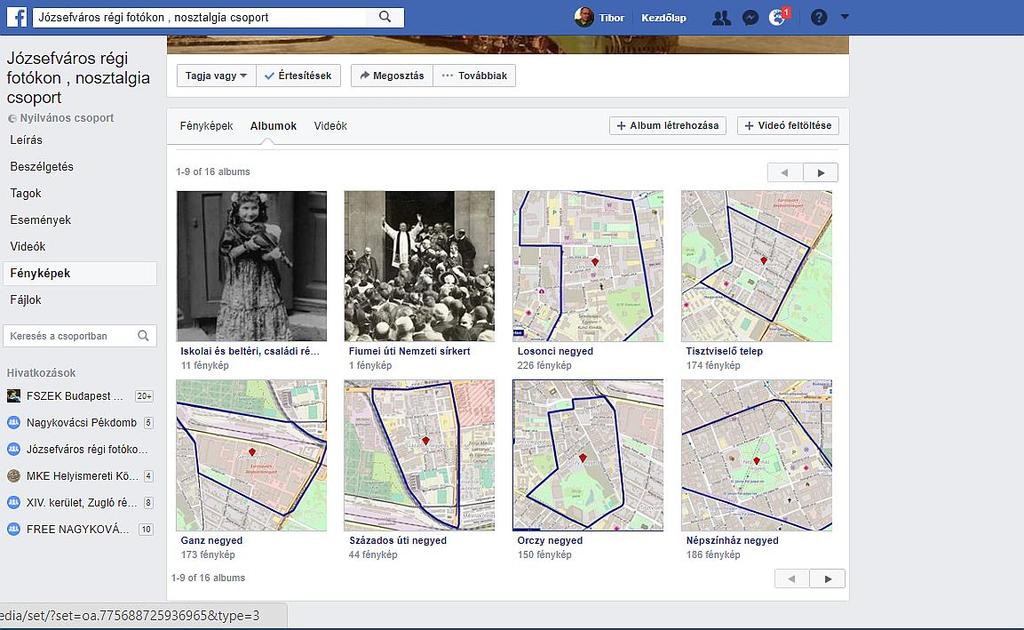Select Fényképek in the sidebar
Image resolution: width=1024 pixels, height=630 pixels.
point(80,274)
